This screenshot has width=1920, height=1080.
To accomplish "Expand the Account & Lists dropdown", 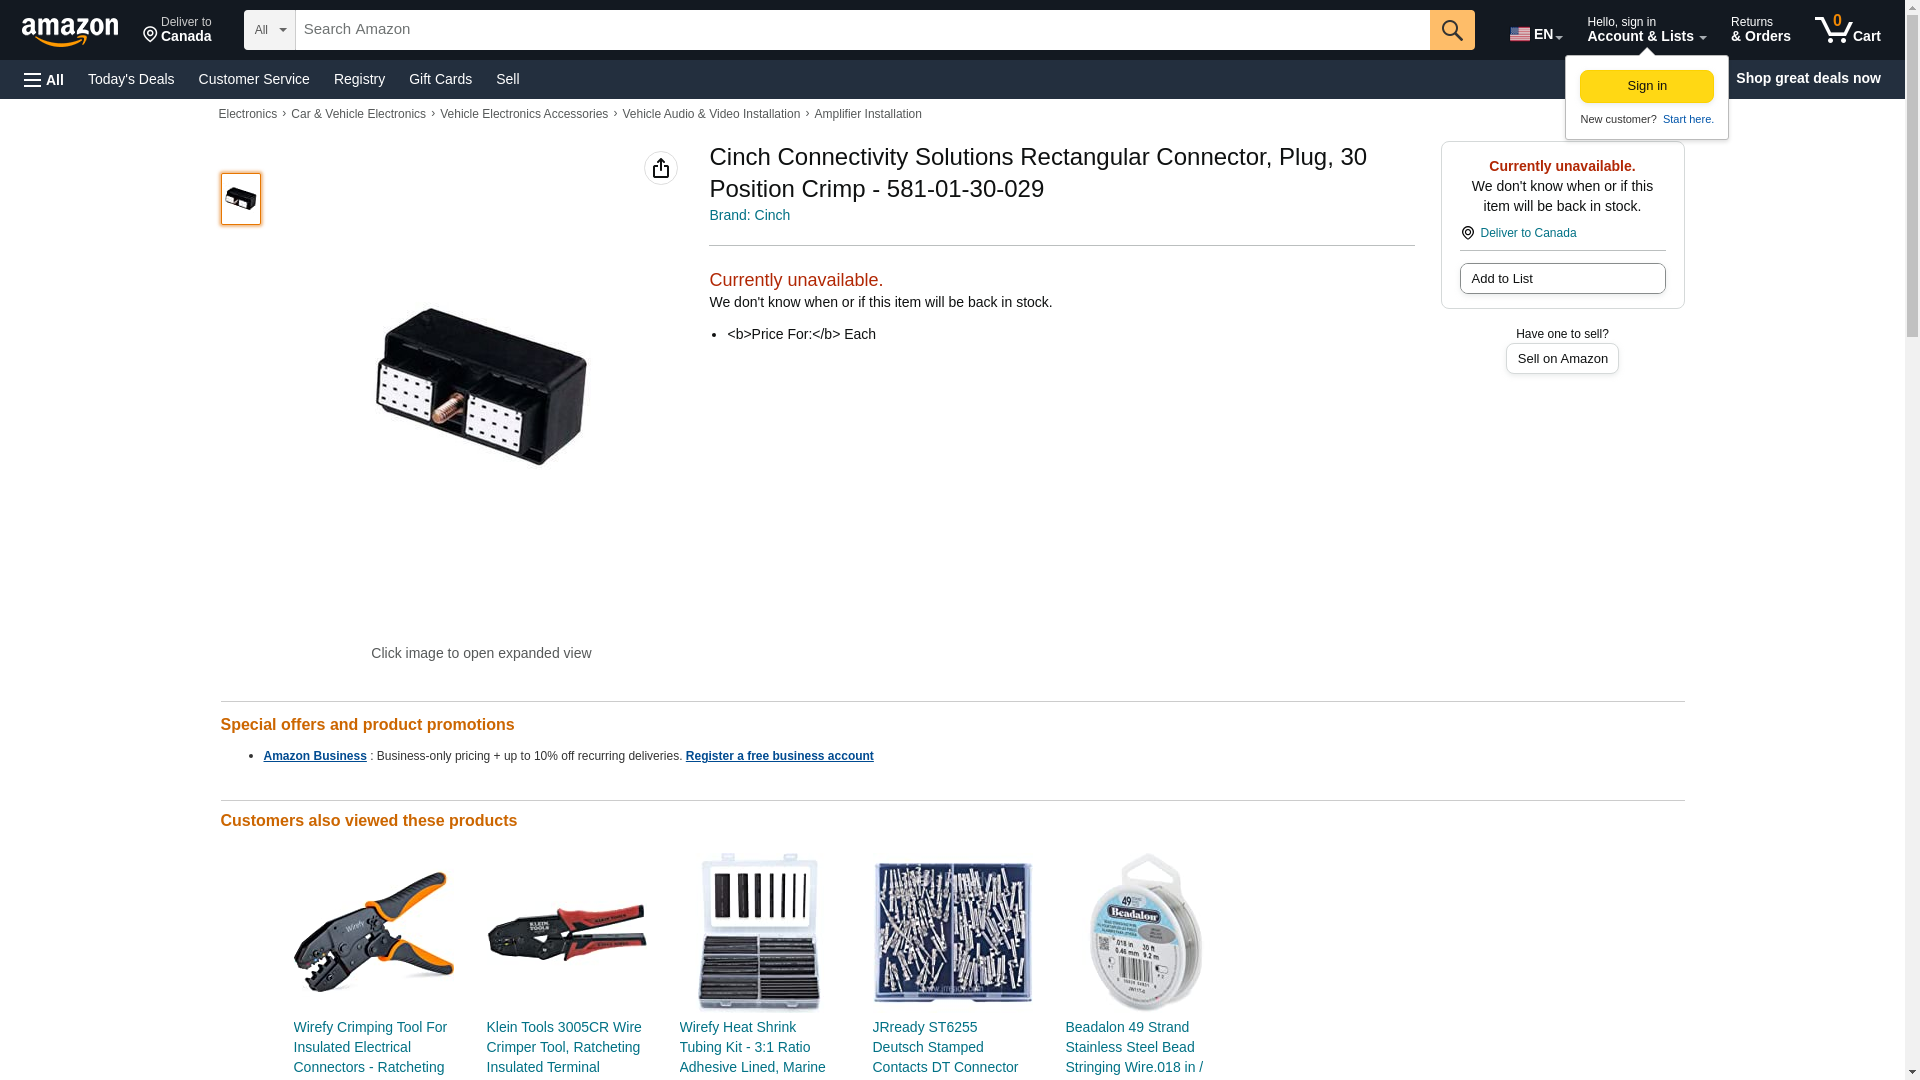I will [x=1646, y=30].
